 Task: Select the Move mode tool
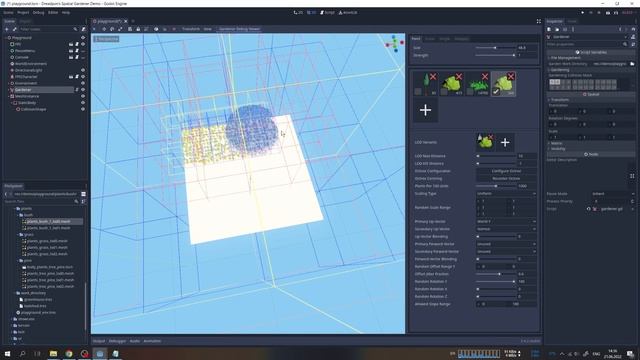pyautogui.click(x=104, y=29)
